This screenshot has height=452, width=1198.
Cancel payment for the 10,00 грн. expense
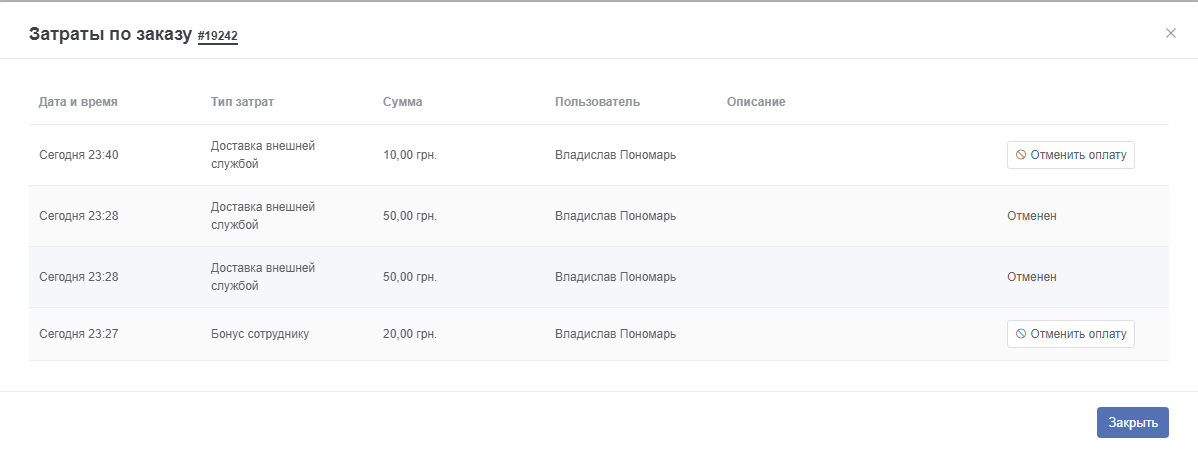1070,155
